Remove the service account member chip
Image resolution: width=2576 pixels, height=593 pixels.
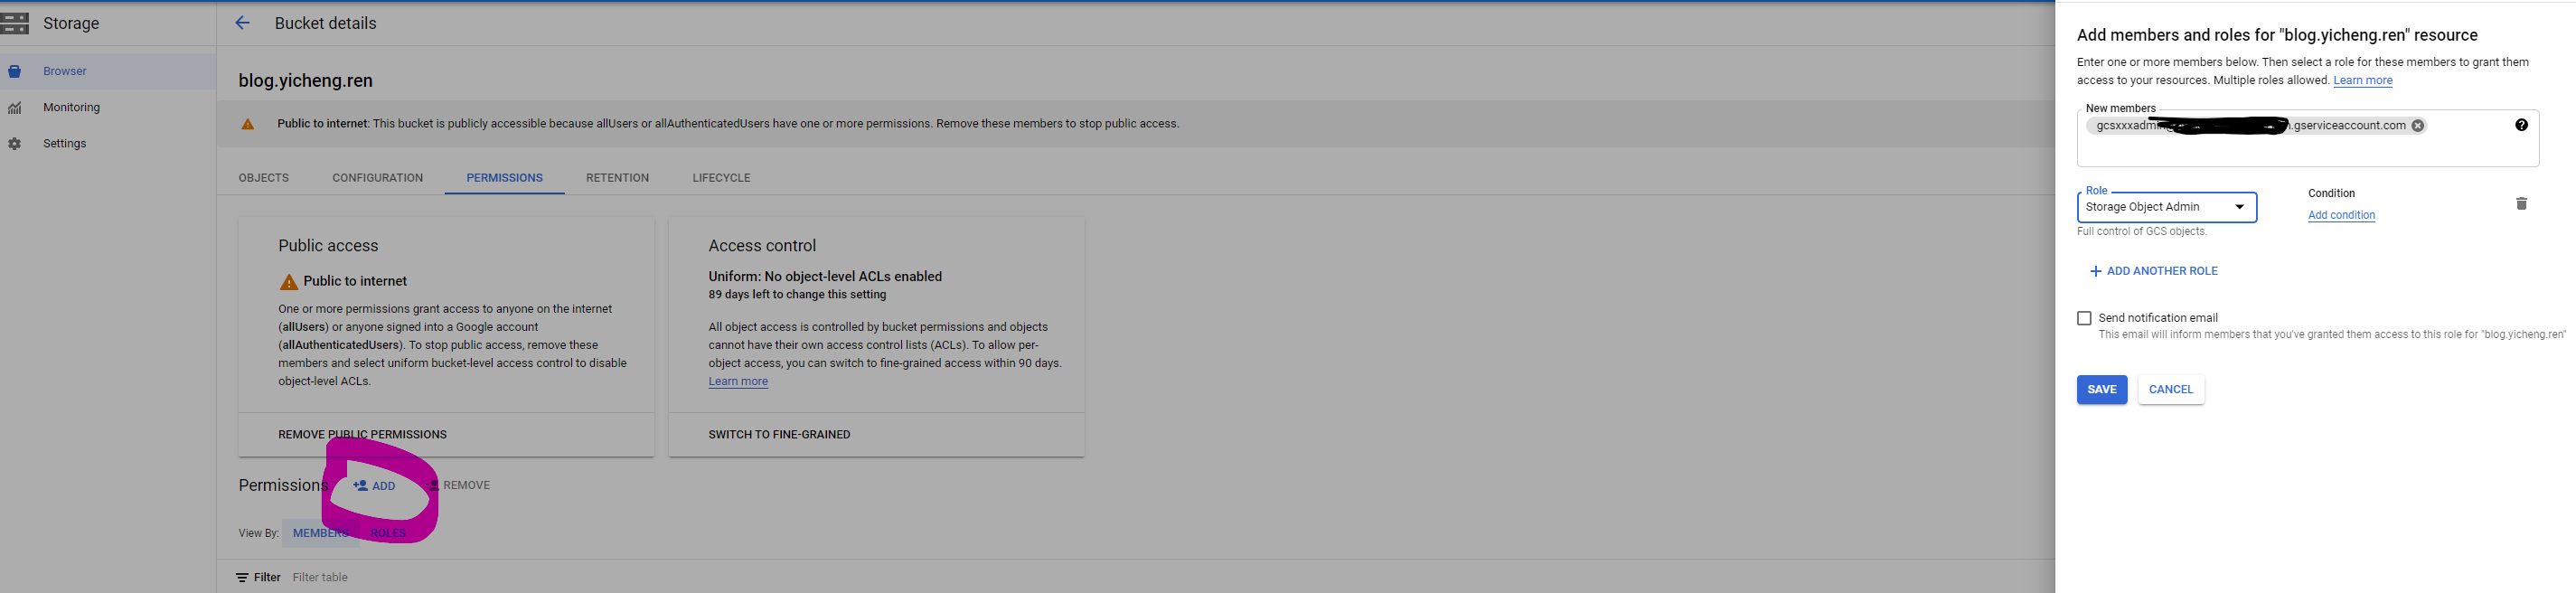coord(2417,126)
